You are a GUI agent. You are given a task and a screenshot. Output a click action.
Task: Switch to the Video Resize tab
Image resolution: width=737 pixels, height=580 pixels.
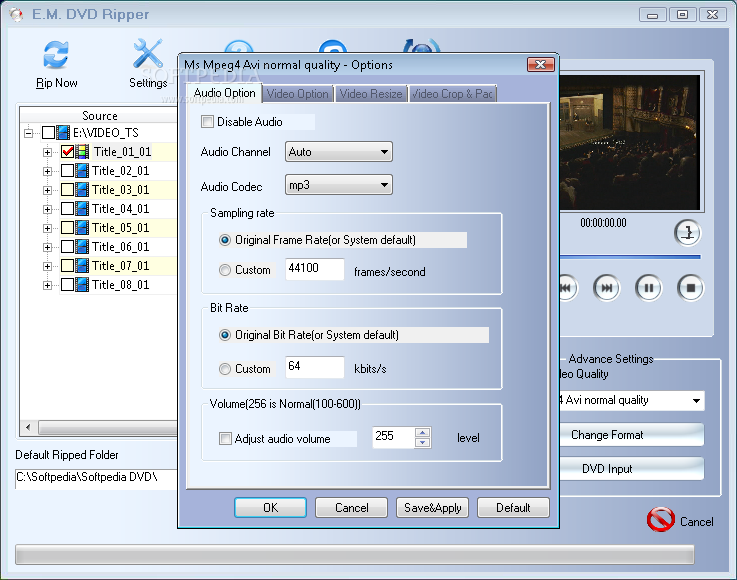(x=371, y=94)
